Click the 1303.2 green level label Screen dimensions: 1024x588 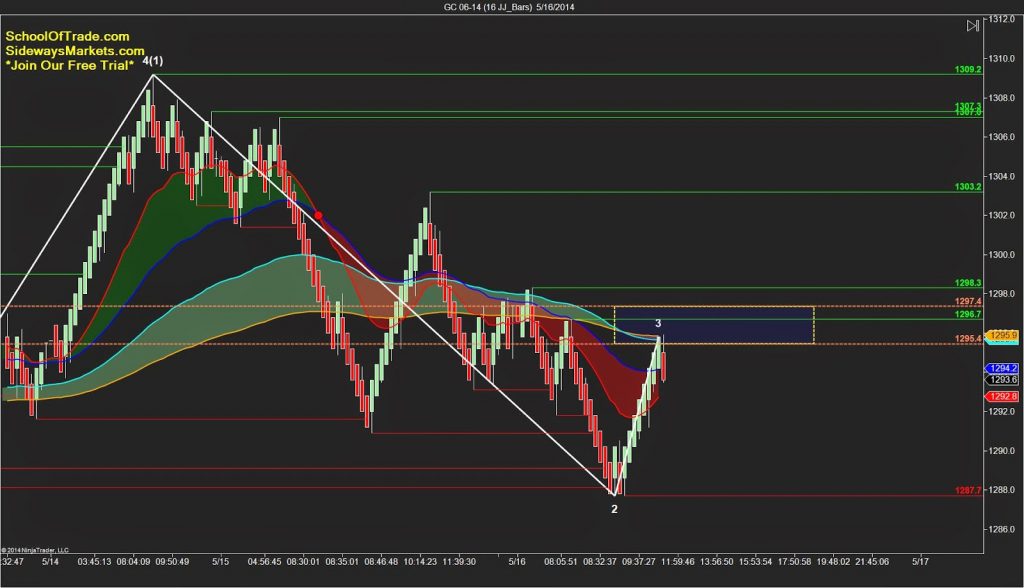click(x=968, y=187)
